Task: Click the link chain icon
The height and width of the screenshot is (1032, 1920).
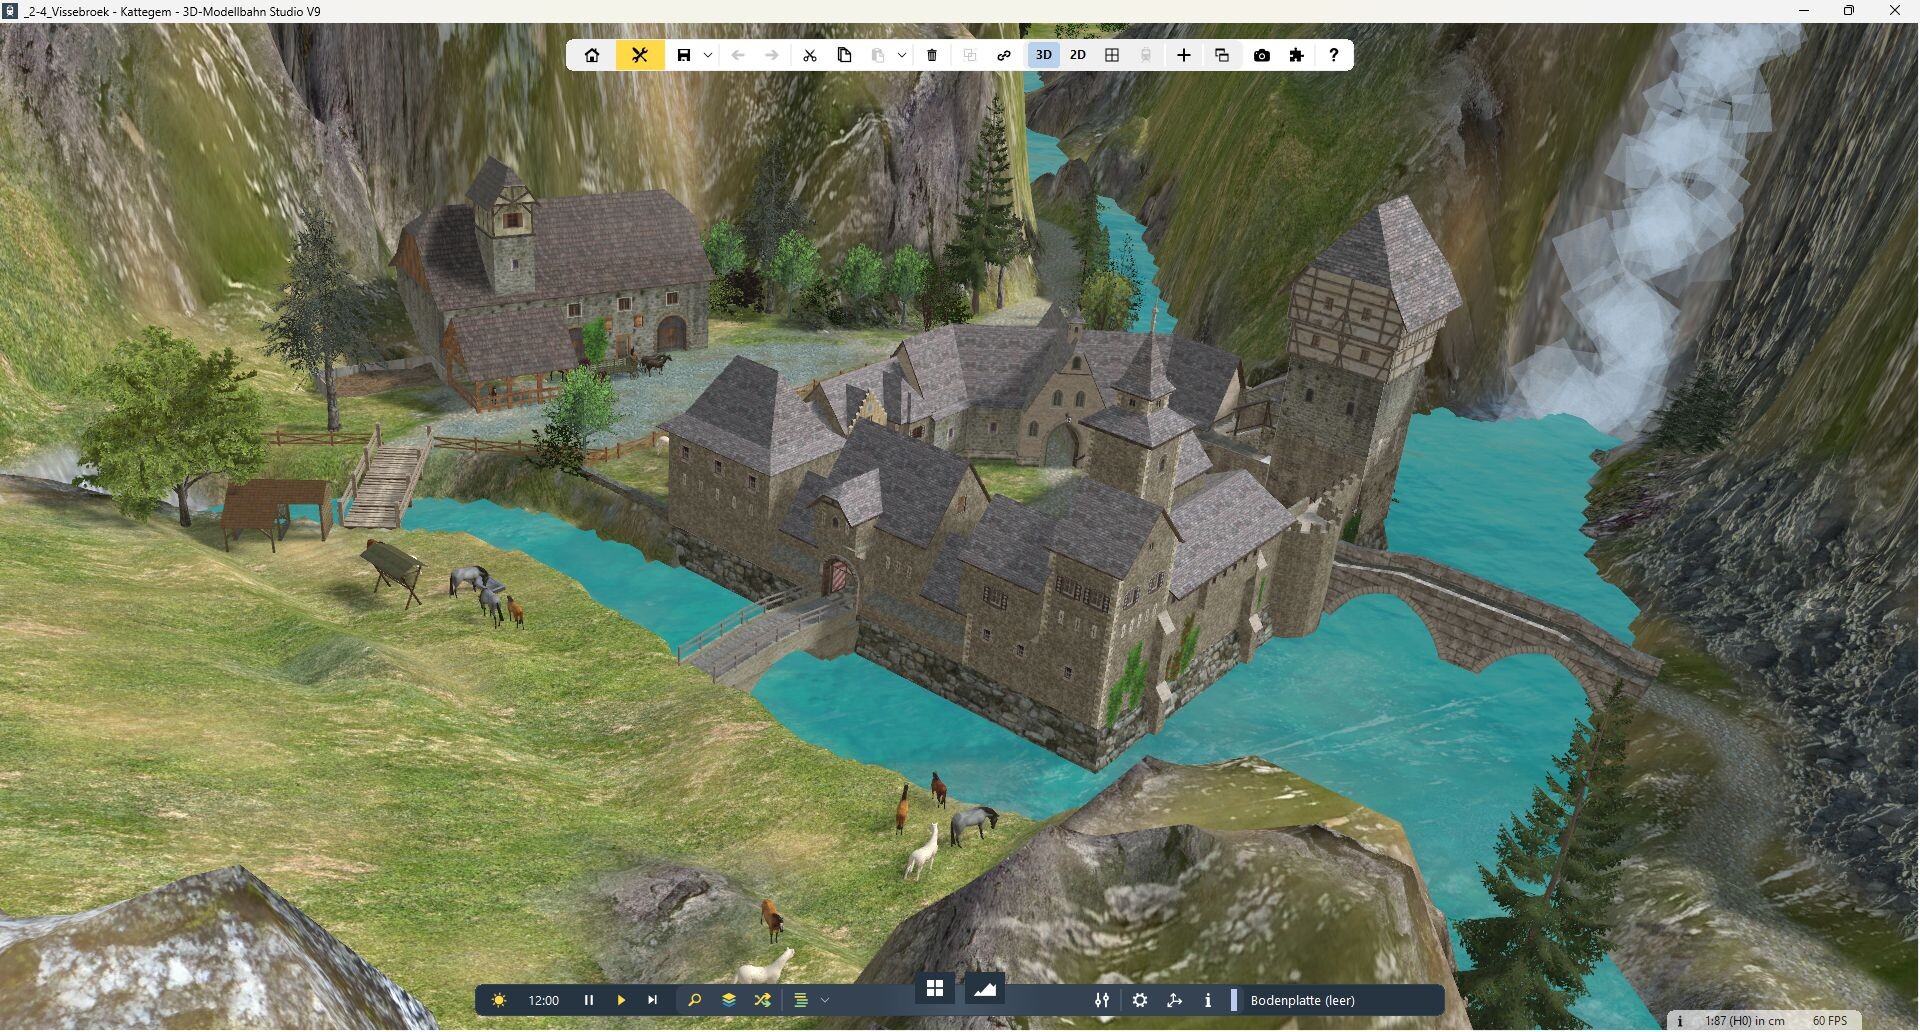Action: click(1004, 55)
